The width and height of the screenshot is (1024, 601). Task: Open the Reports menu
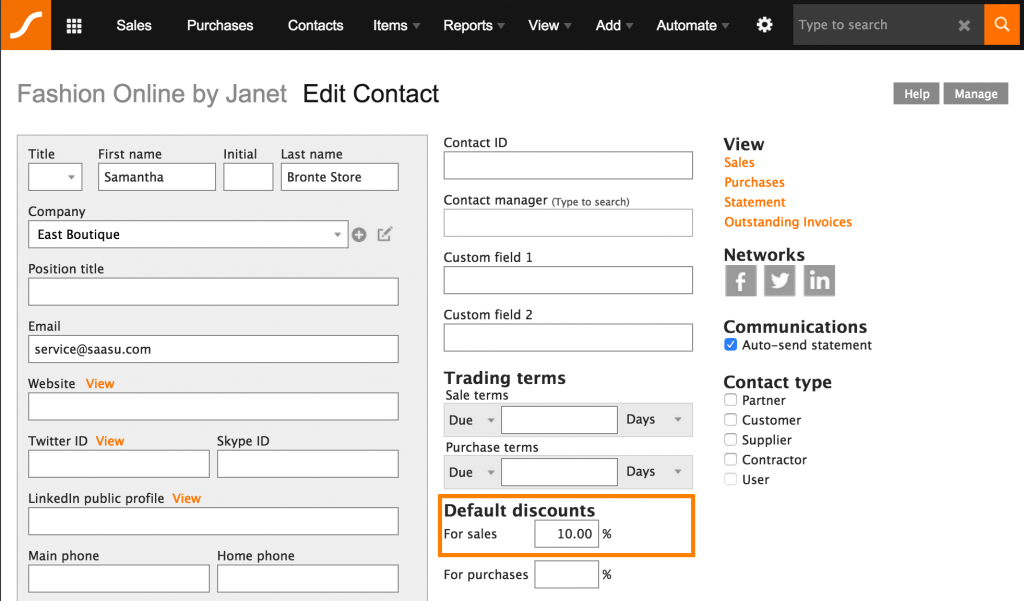[x=474, y=25]
